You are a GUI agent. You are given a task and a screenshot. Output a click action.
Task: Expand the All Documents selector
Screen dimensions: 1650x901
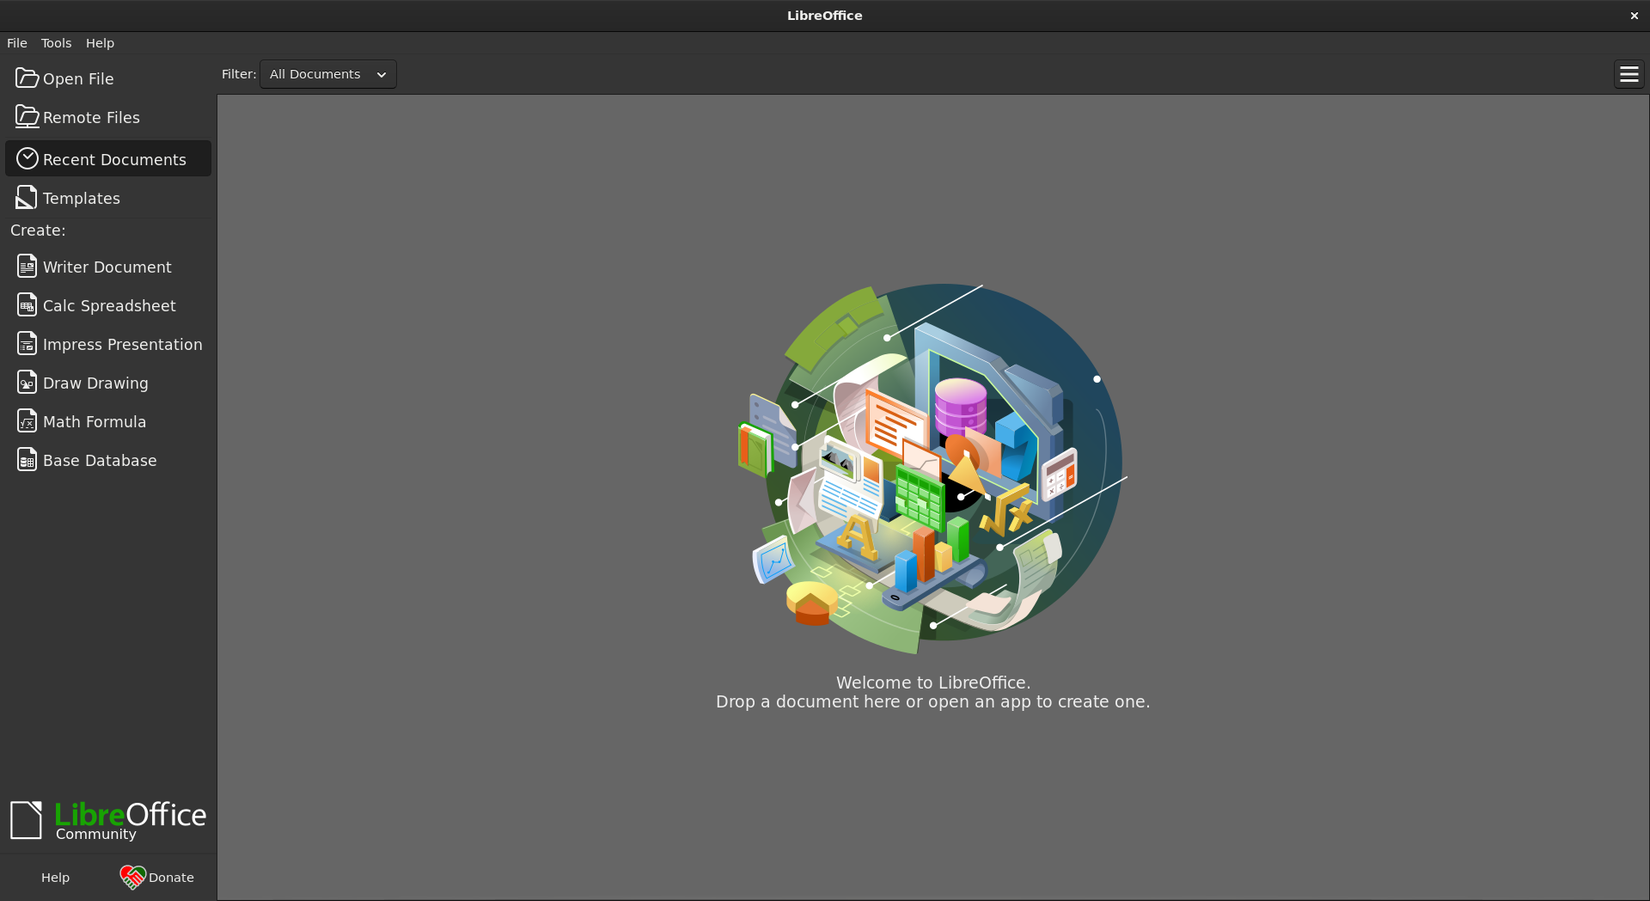(x=380, y=73)
